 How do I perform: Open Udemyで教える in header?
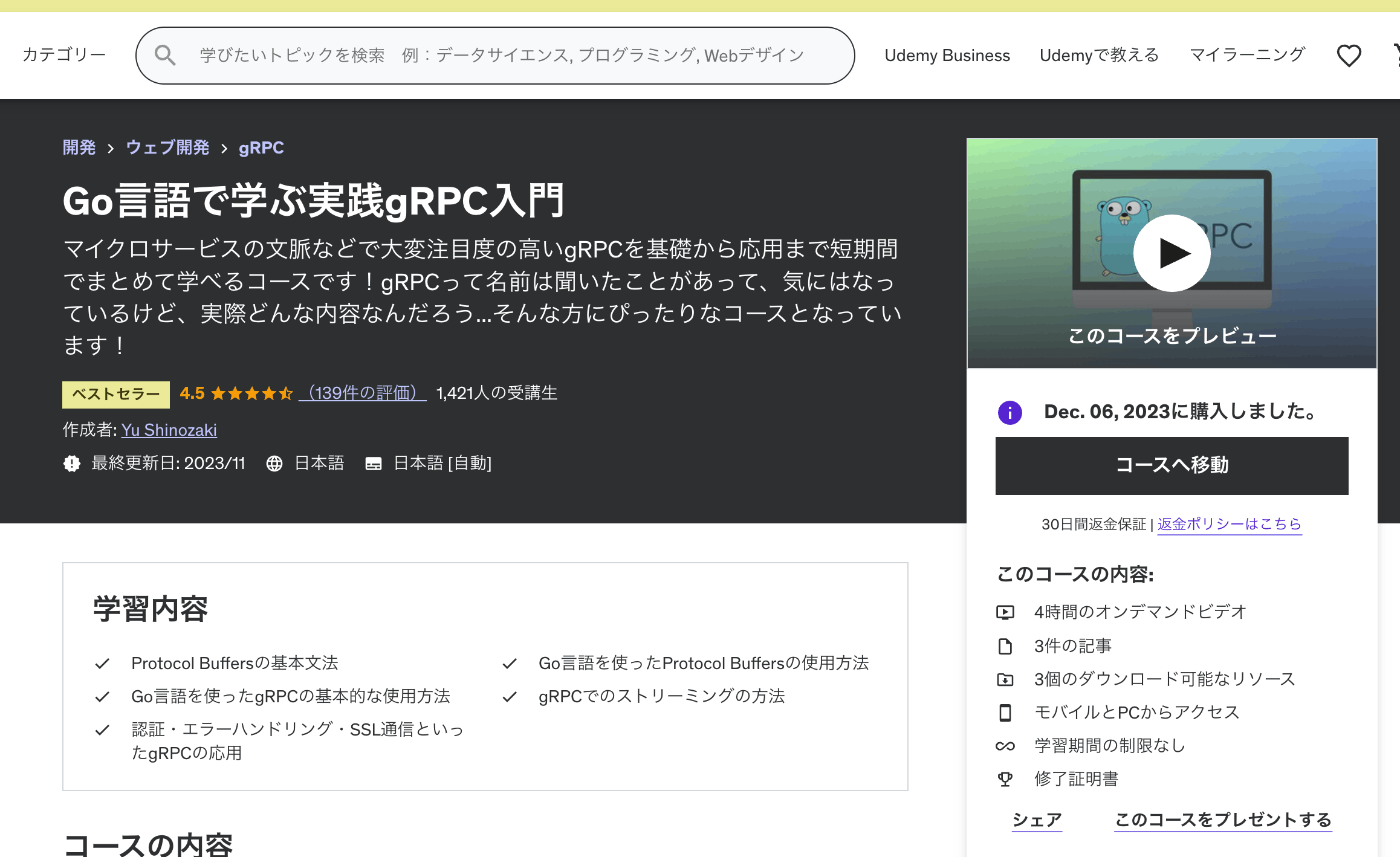coord(1099,55)
